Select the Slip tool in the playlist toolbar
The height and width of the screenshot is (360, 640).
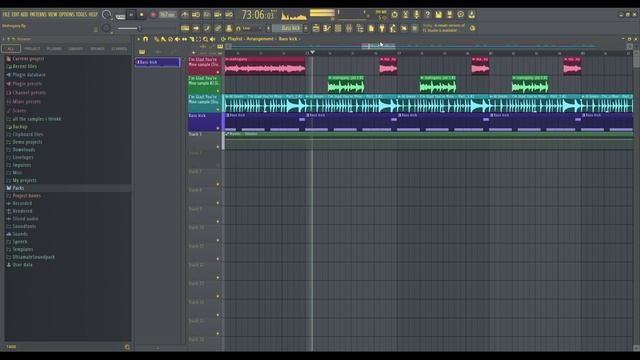pyautogui.click(x=184, y=39)
